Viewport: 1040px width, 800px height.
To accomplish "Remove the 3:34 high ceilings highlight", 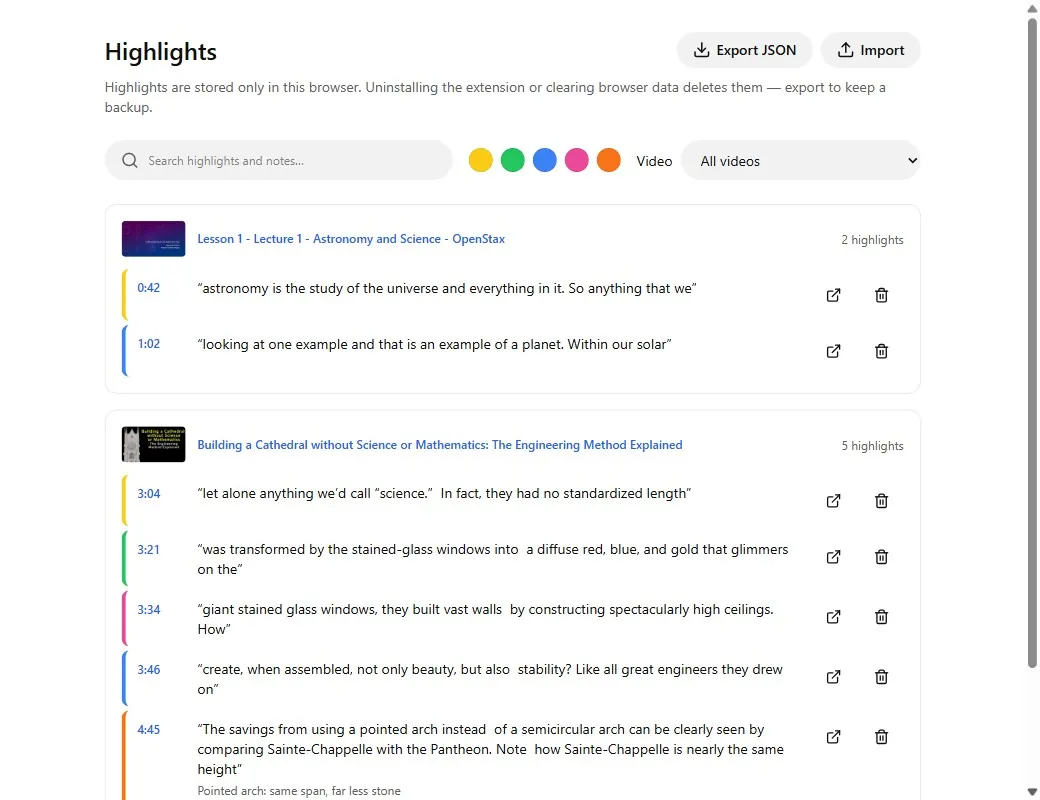I will pyautogui.click(x=881, y=617).
